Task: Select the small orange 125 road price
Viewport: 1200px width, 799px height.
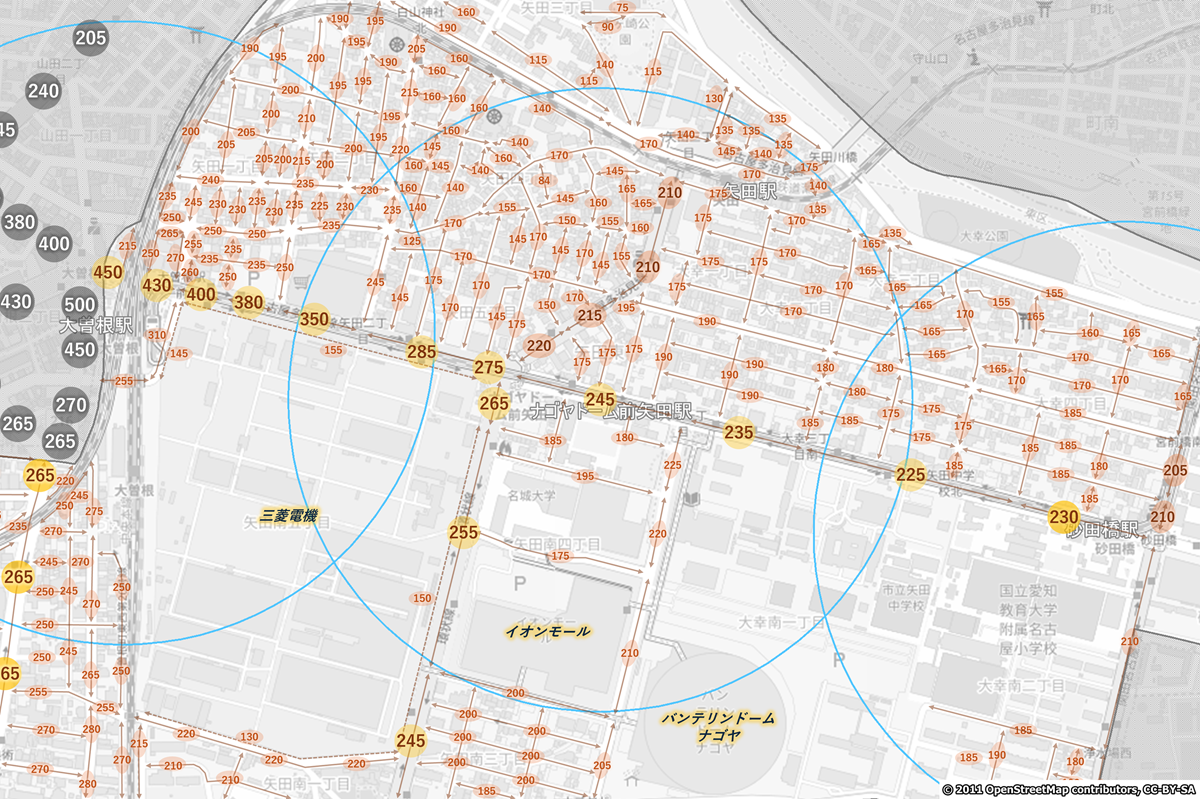Action: pyautogui.click(x=411, y=241)
